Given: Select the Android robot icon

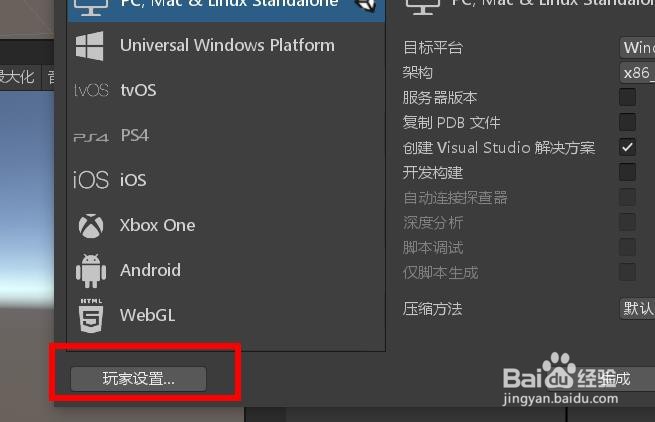Looking at the screenshot, I should click(x=91, y=271).
